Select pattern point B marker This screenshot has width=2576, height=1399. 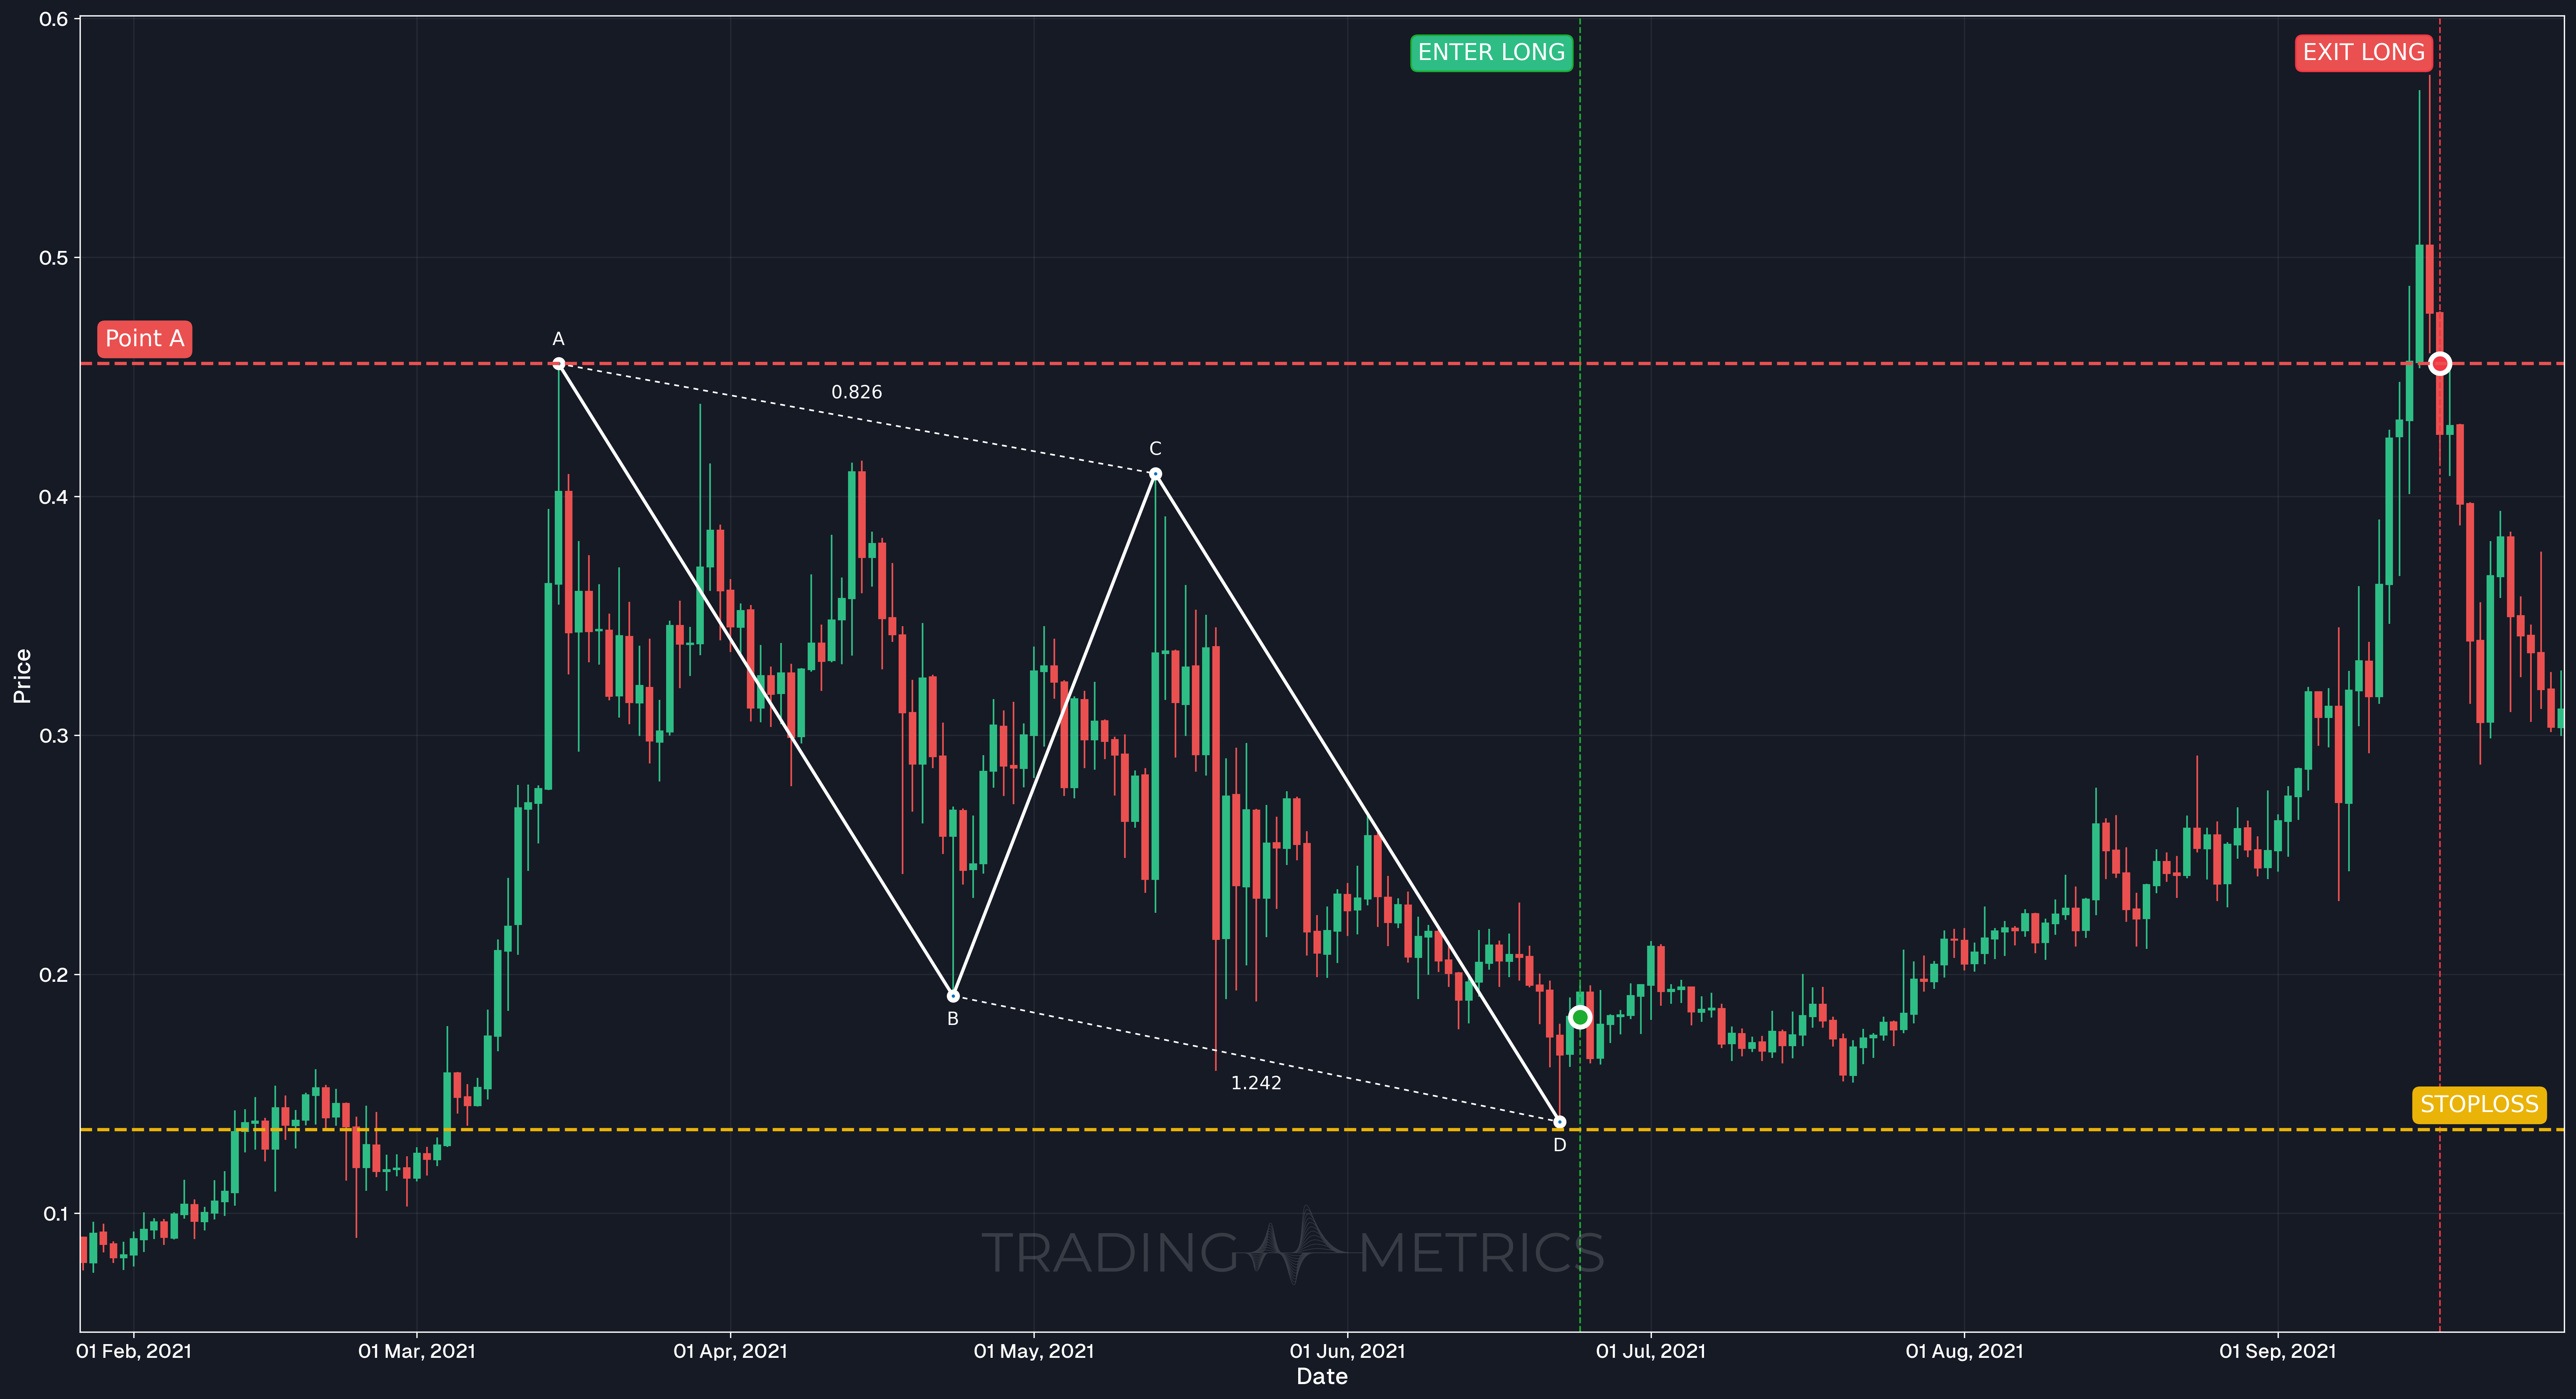[x=953, y=995]
